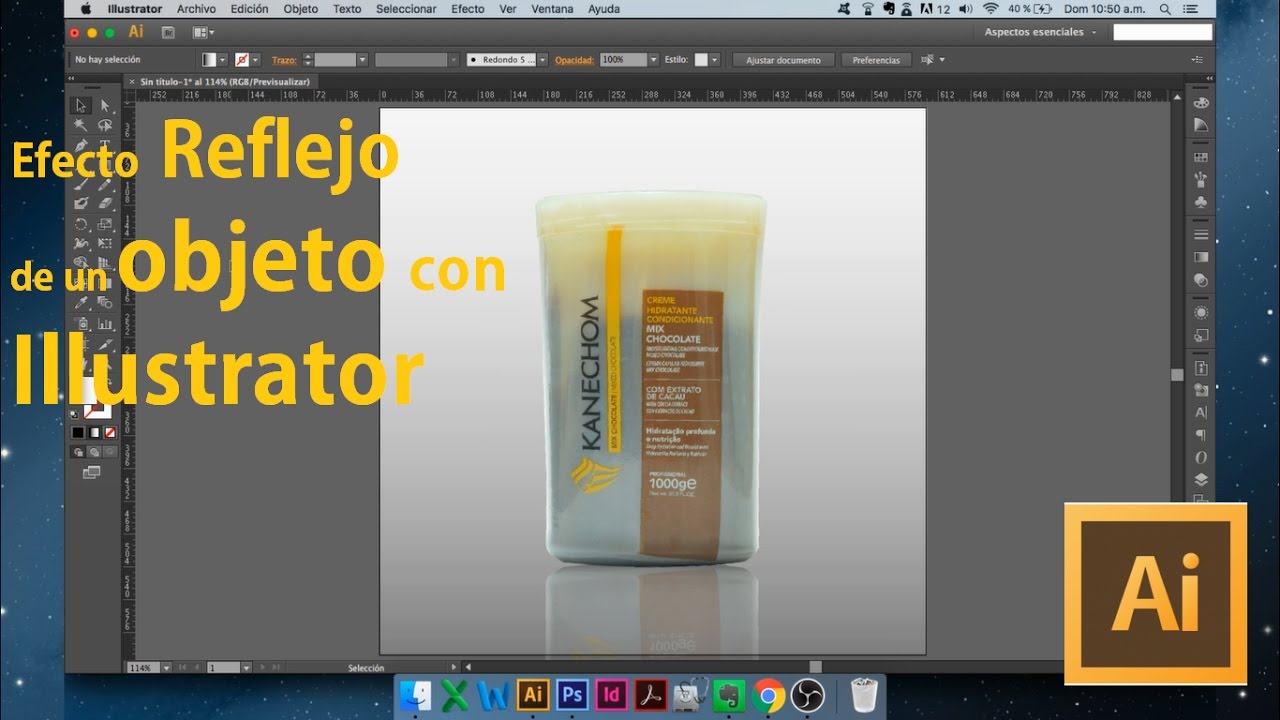Image resolution: width=1280 pixels, height=720 pixels.
Task: Click the Preferencias button
Action: [876, 60]
